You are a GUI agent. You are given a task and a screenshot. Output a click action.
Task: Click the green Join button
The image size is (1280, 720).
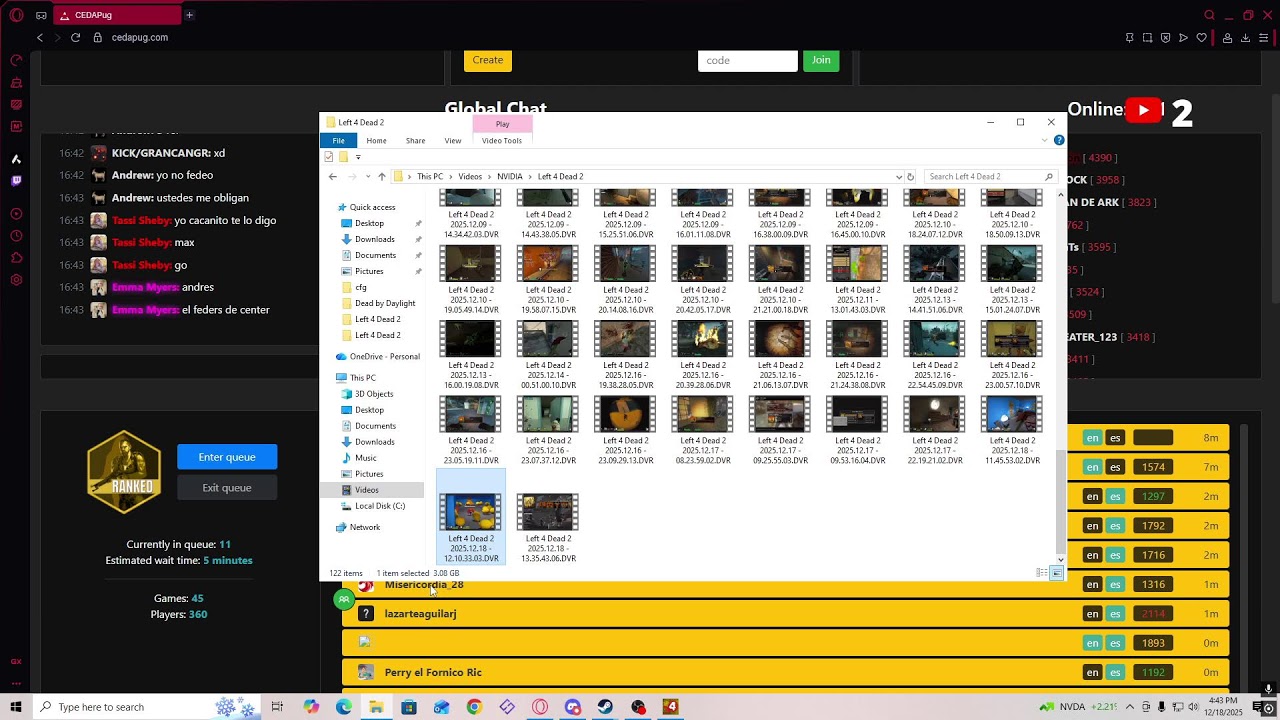tap(821, 60)
